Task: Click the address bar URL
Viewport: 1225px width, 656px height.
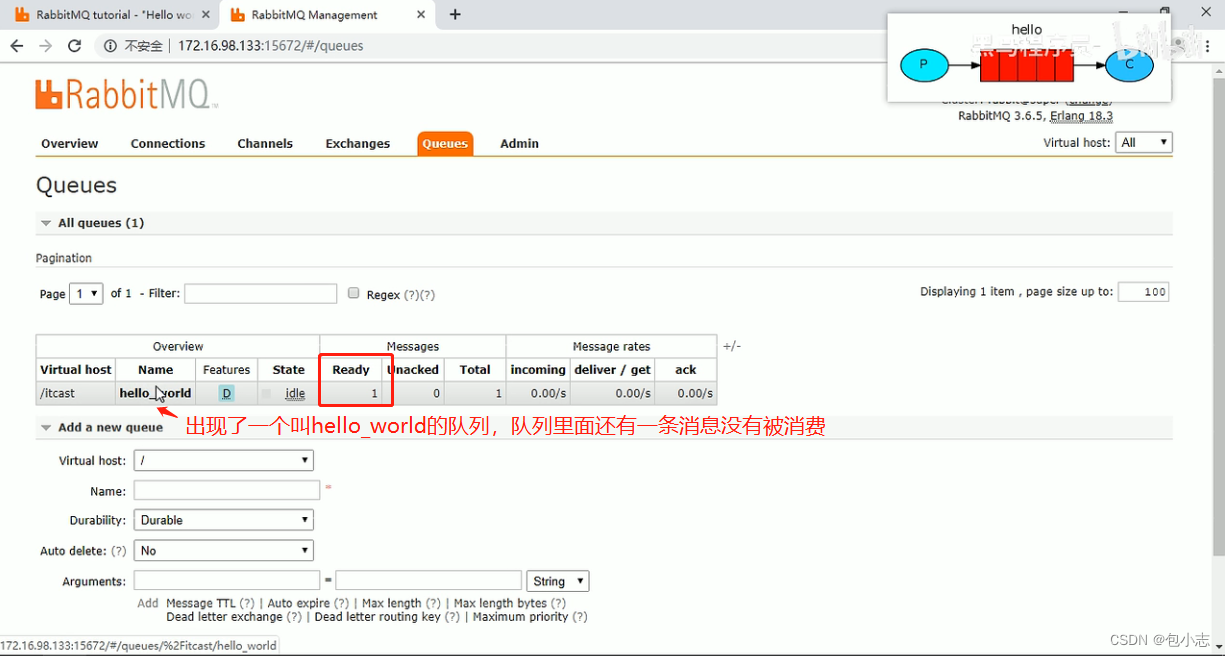Action: click(x=271, y=46)
